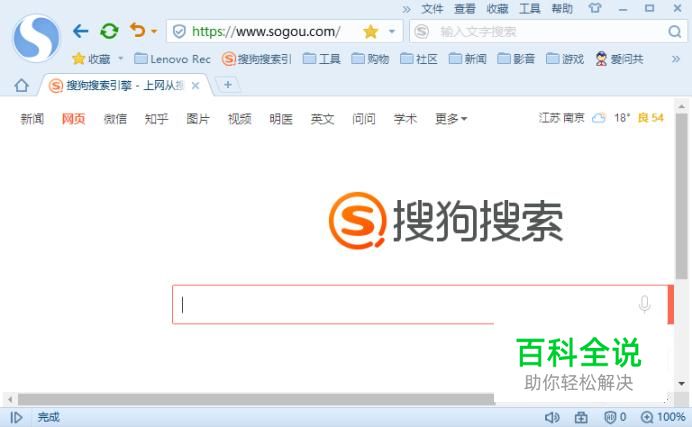Viewport: 692px width, 427px height.
Task: Open the 游戏 bookmark folder
Action: click(x=565, y=59)
